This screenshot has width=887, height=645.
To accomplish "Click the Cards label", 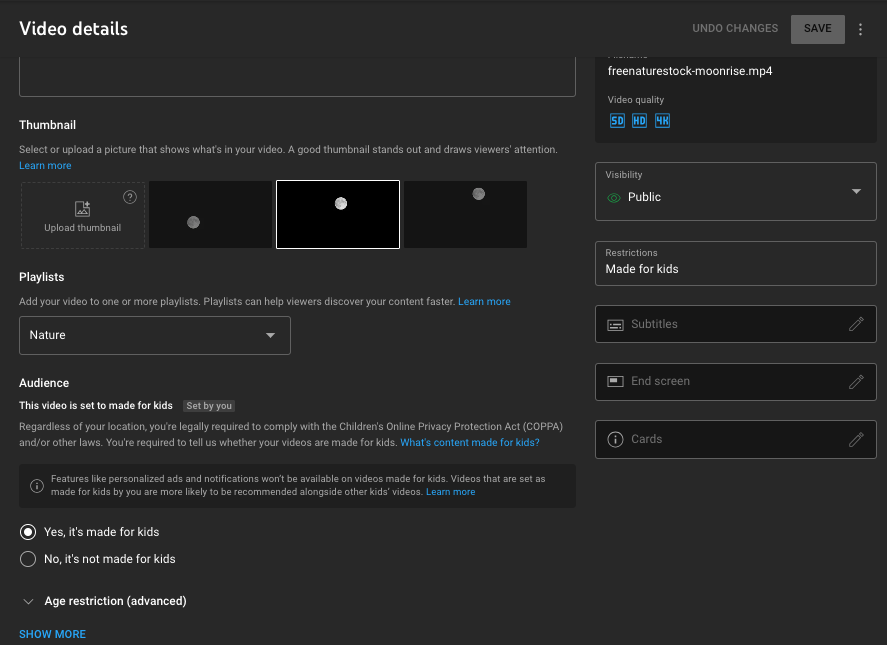I will click(647, 439).
